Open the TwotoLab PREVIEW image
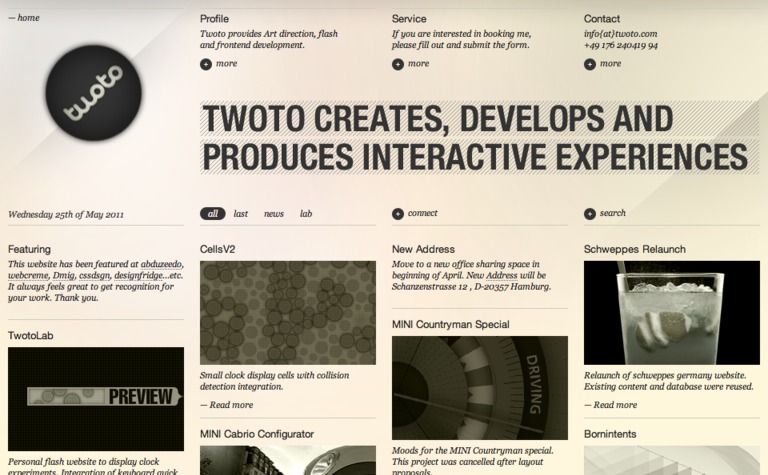 pyautogui.click(x=96, y=397)
